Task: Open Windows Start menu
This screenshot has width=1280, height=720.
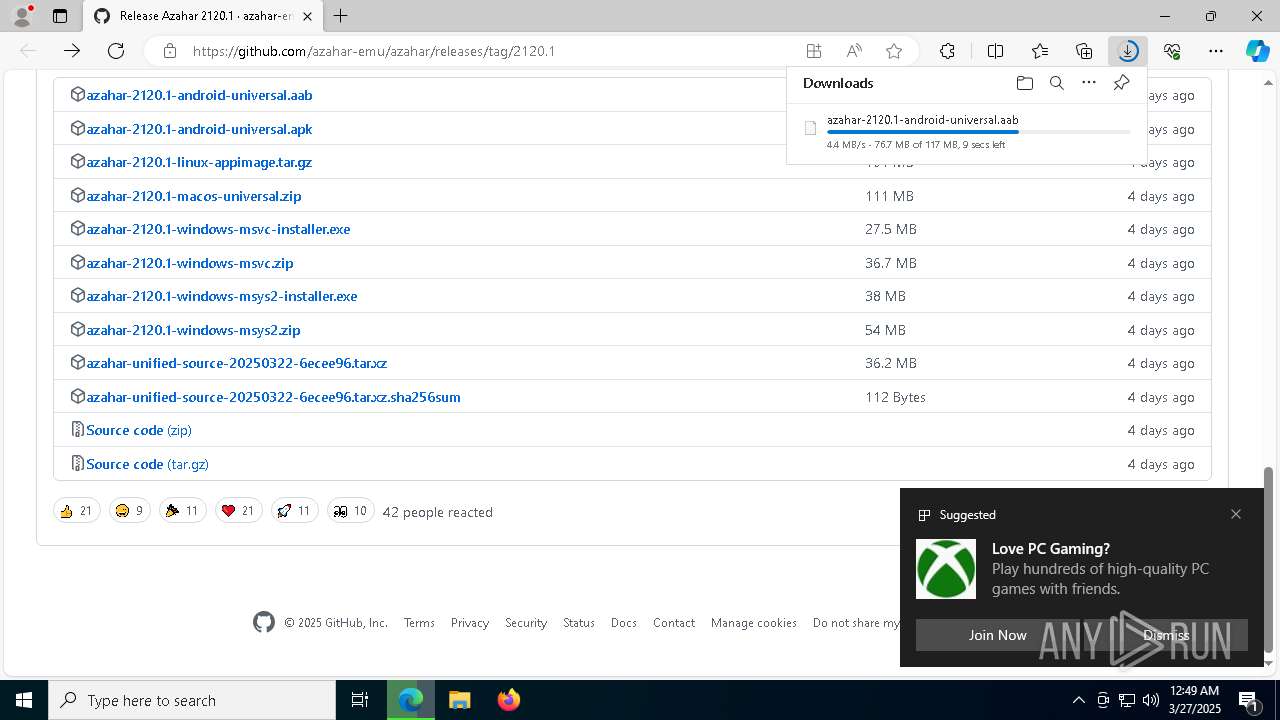Action: [24, 700]
